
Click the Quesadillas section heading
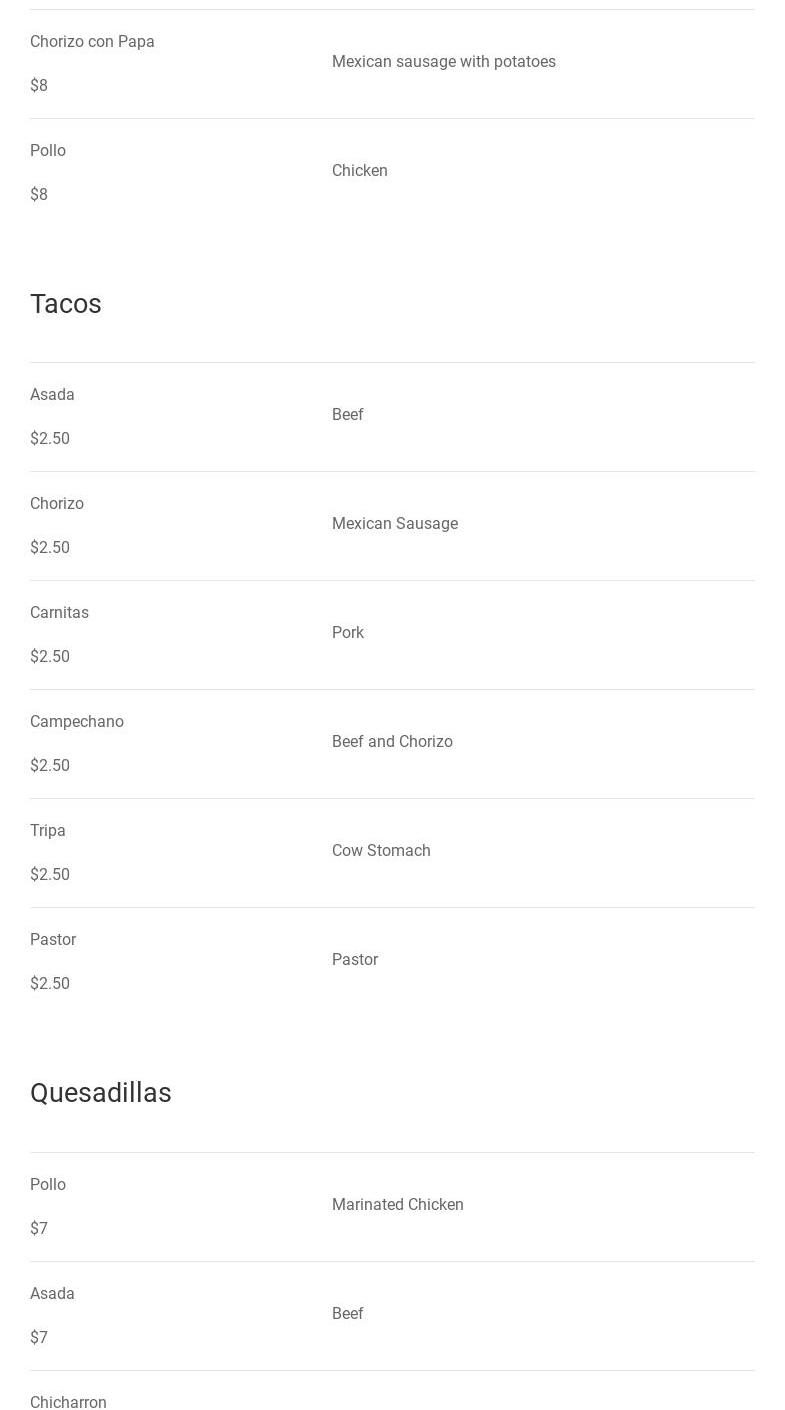101,1093
